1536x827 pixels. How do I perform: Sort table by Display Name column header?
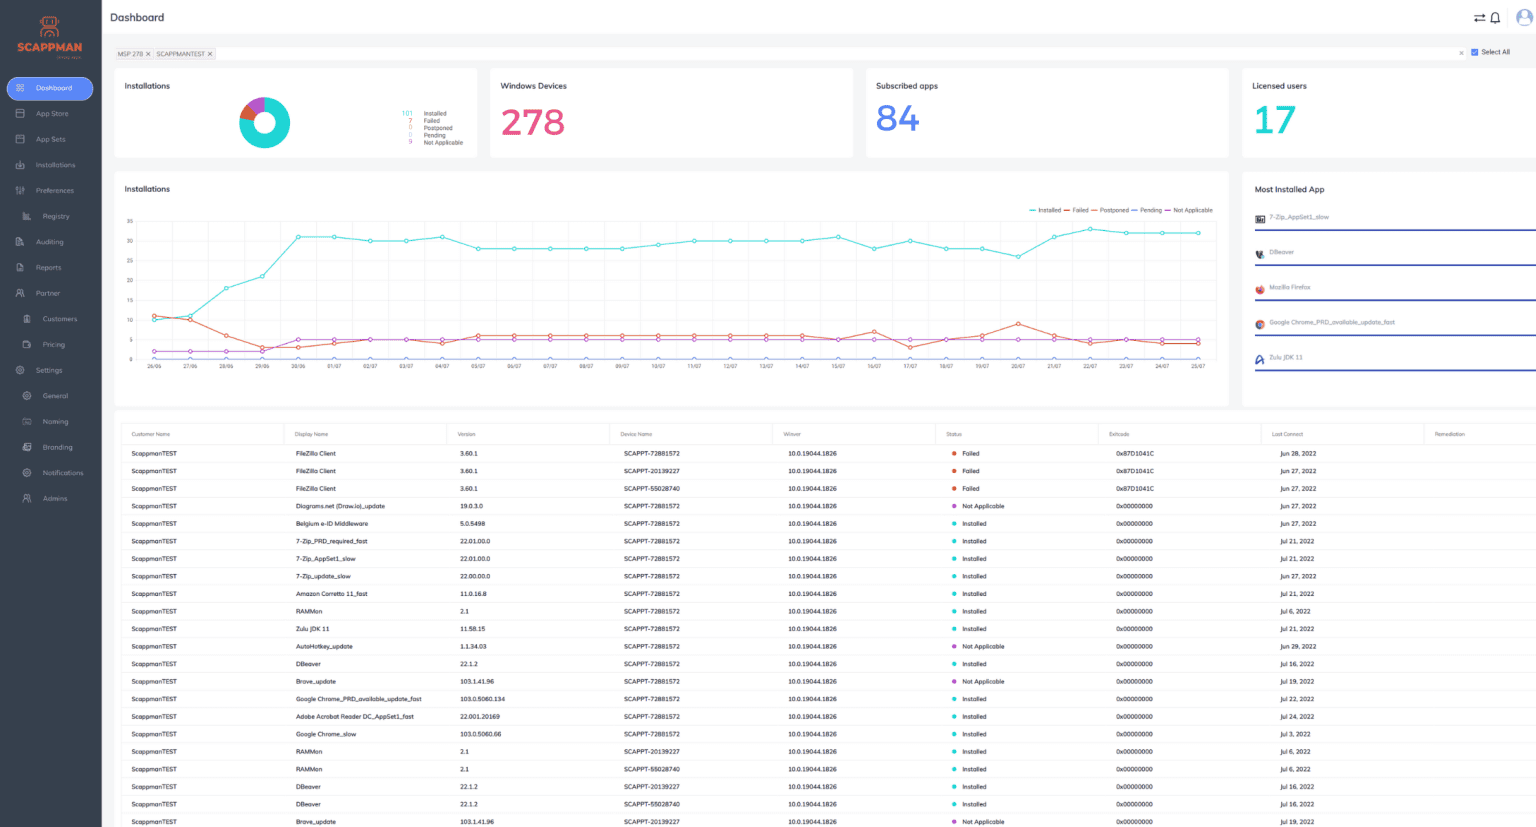pos(312,434)
